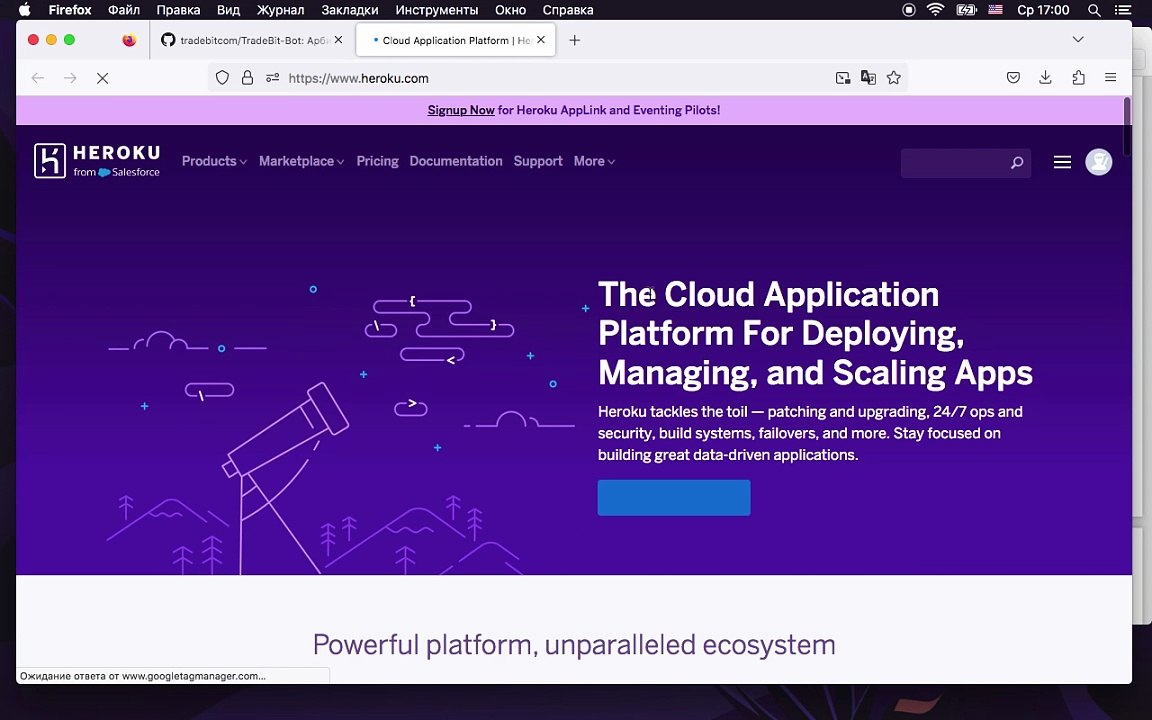
Task: Click the menu bar clock Ср 17:00
Action: [x=1043, y=10]
